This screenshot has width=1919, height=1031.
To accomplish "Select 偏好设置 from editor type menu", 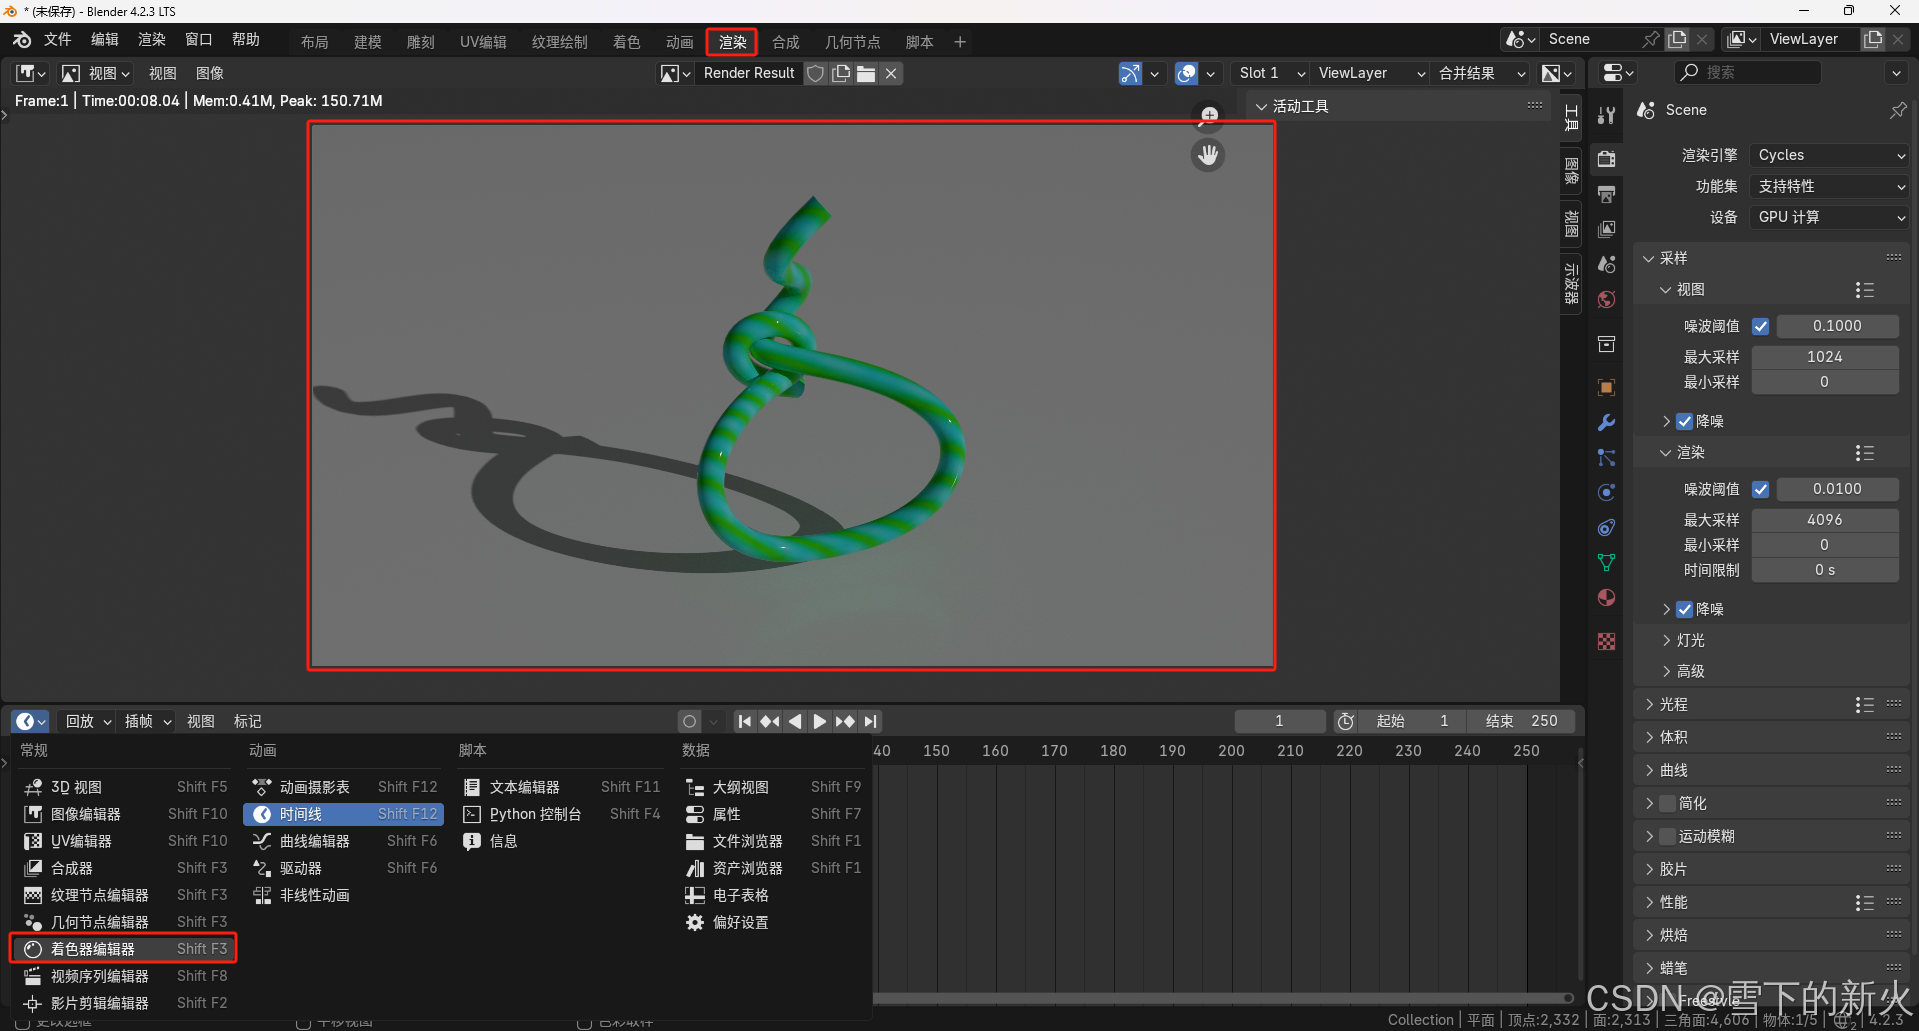I will 774,922.
